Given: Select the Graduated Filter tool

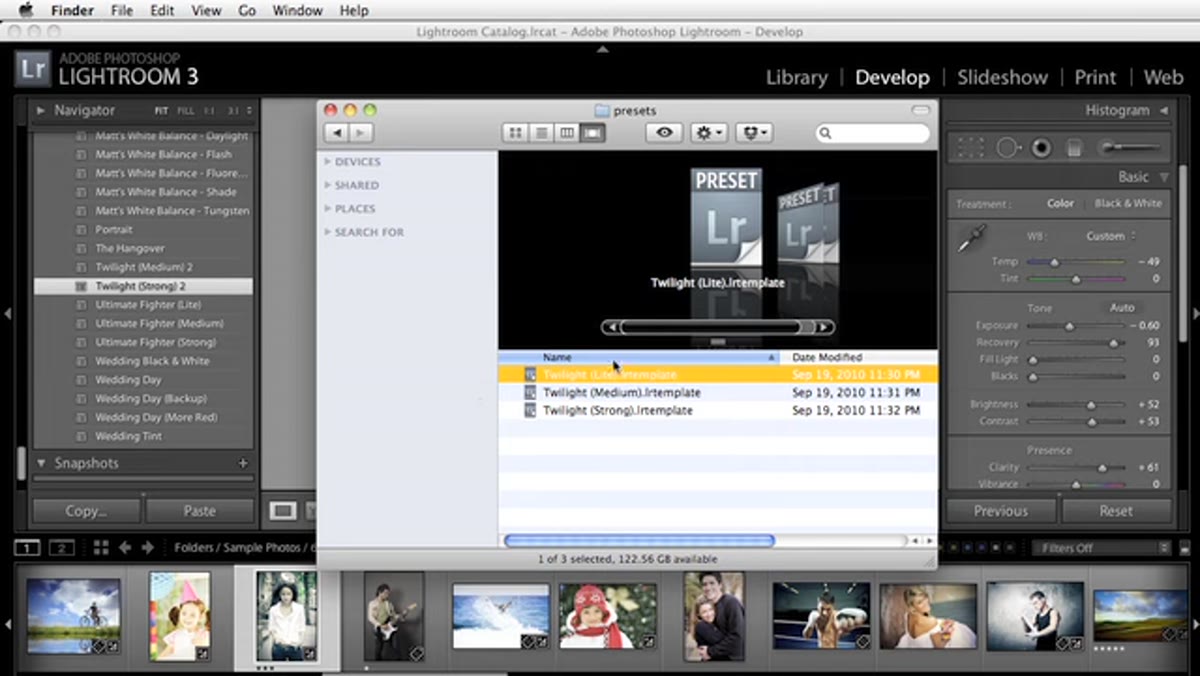Looking at the screenshot, I should [1074, 148].
